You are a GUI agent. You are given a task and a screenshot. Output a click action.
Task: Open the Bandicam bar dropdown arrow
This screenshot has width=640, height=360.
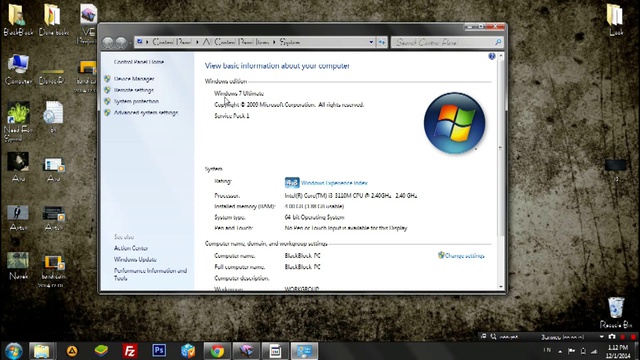(602, 337)
